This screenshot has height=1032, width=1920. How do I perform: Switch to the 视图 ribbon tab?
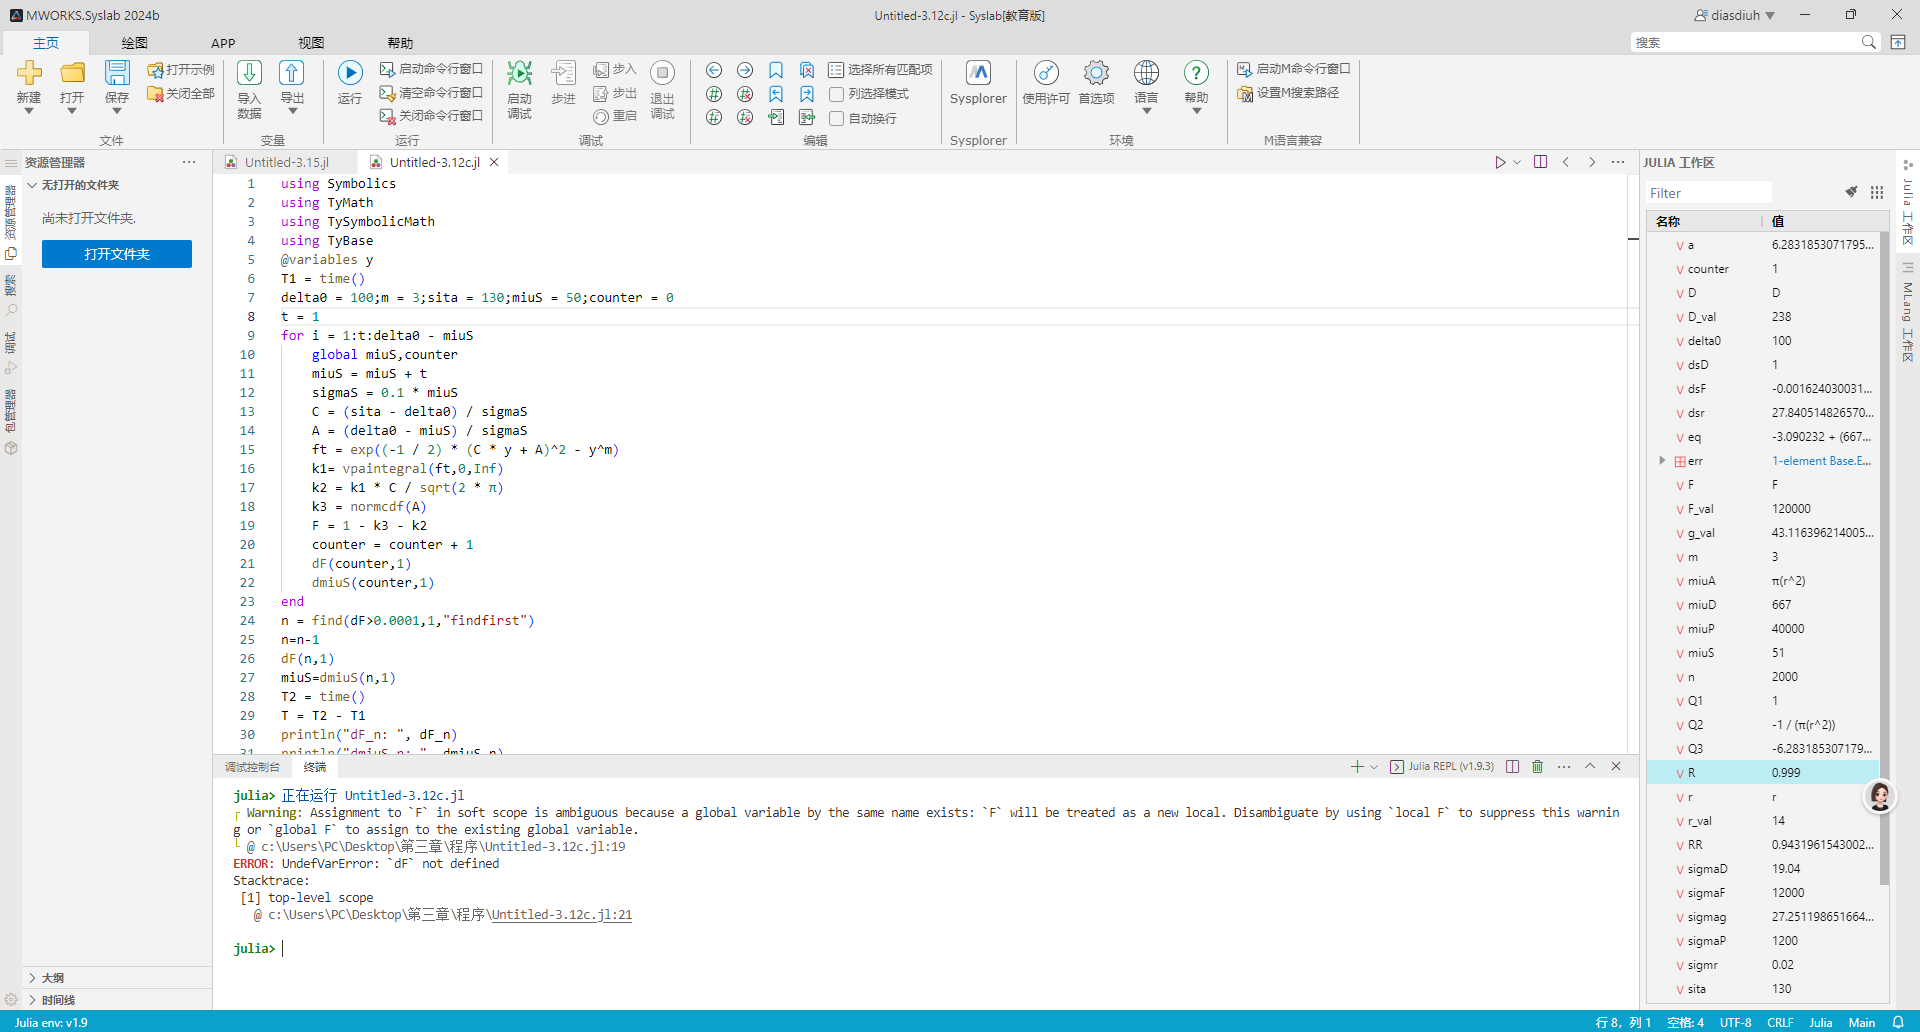pyautogui.click(x=311, y=43)
